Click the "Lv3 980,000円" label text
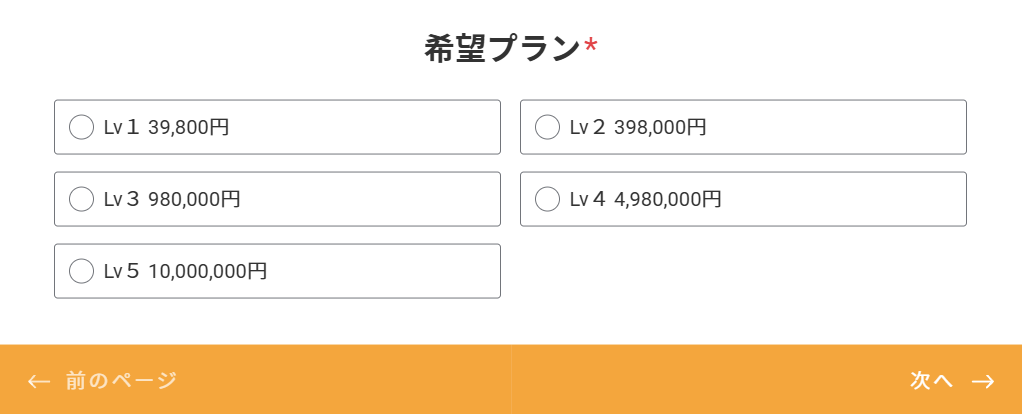1022x414 pixels. pos(172,199)
